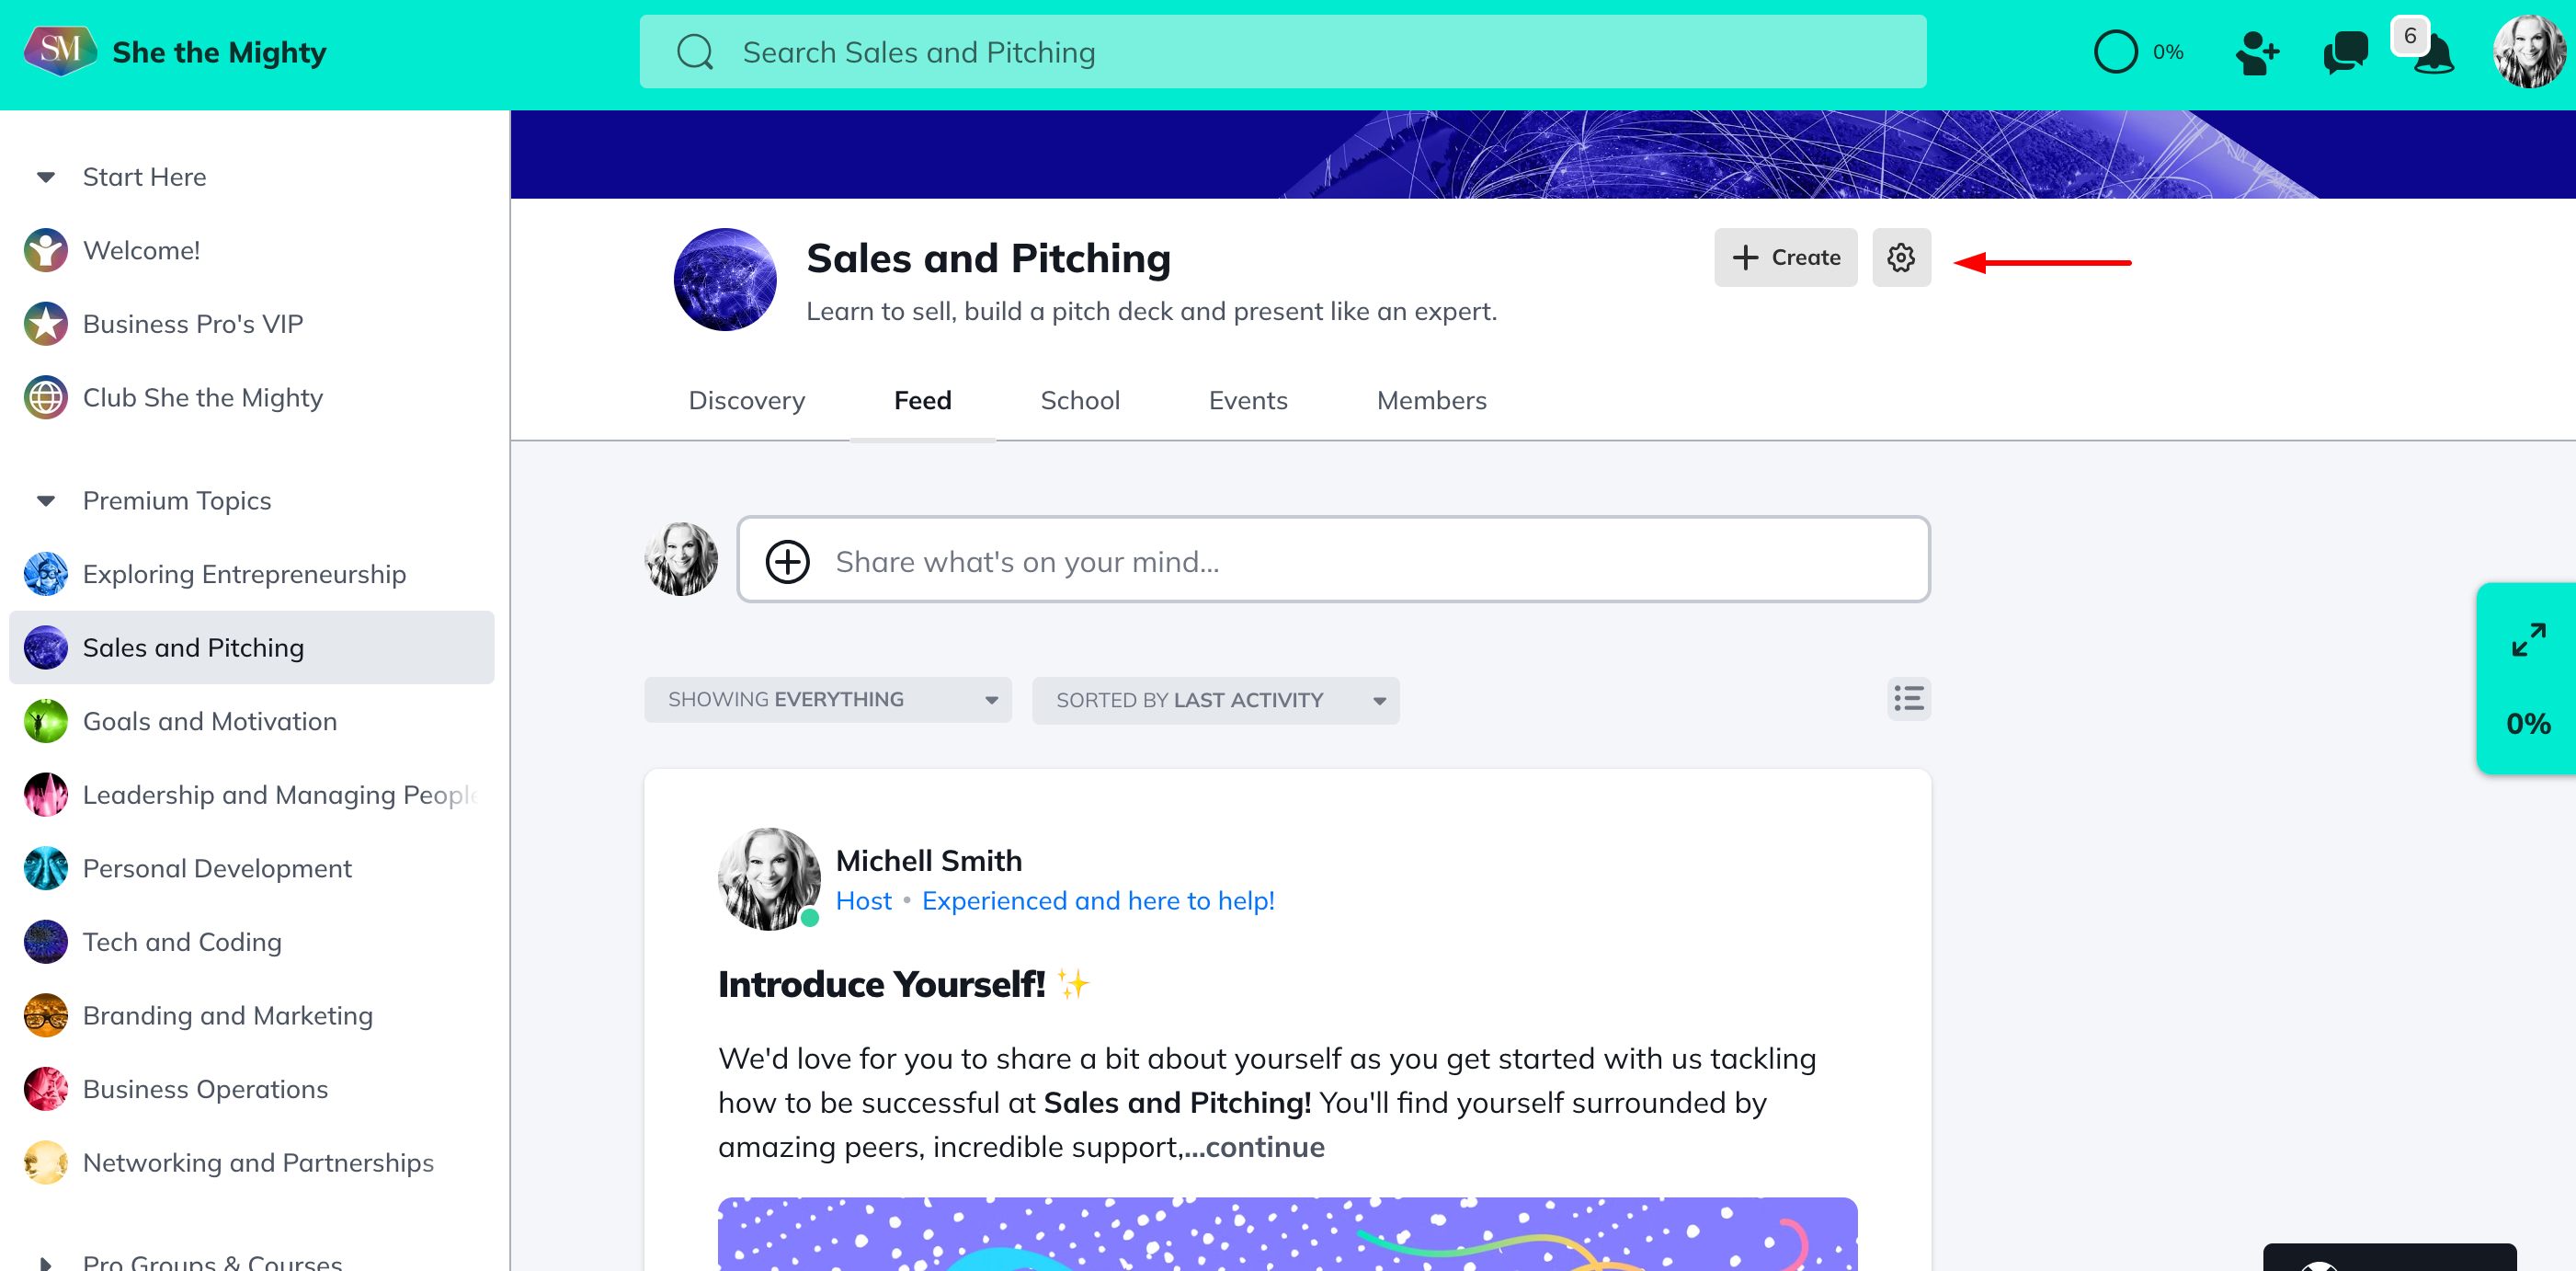Switch to the Discovery tab
The image size is (2576, 1271).
(x=746, y=400)
